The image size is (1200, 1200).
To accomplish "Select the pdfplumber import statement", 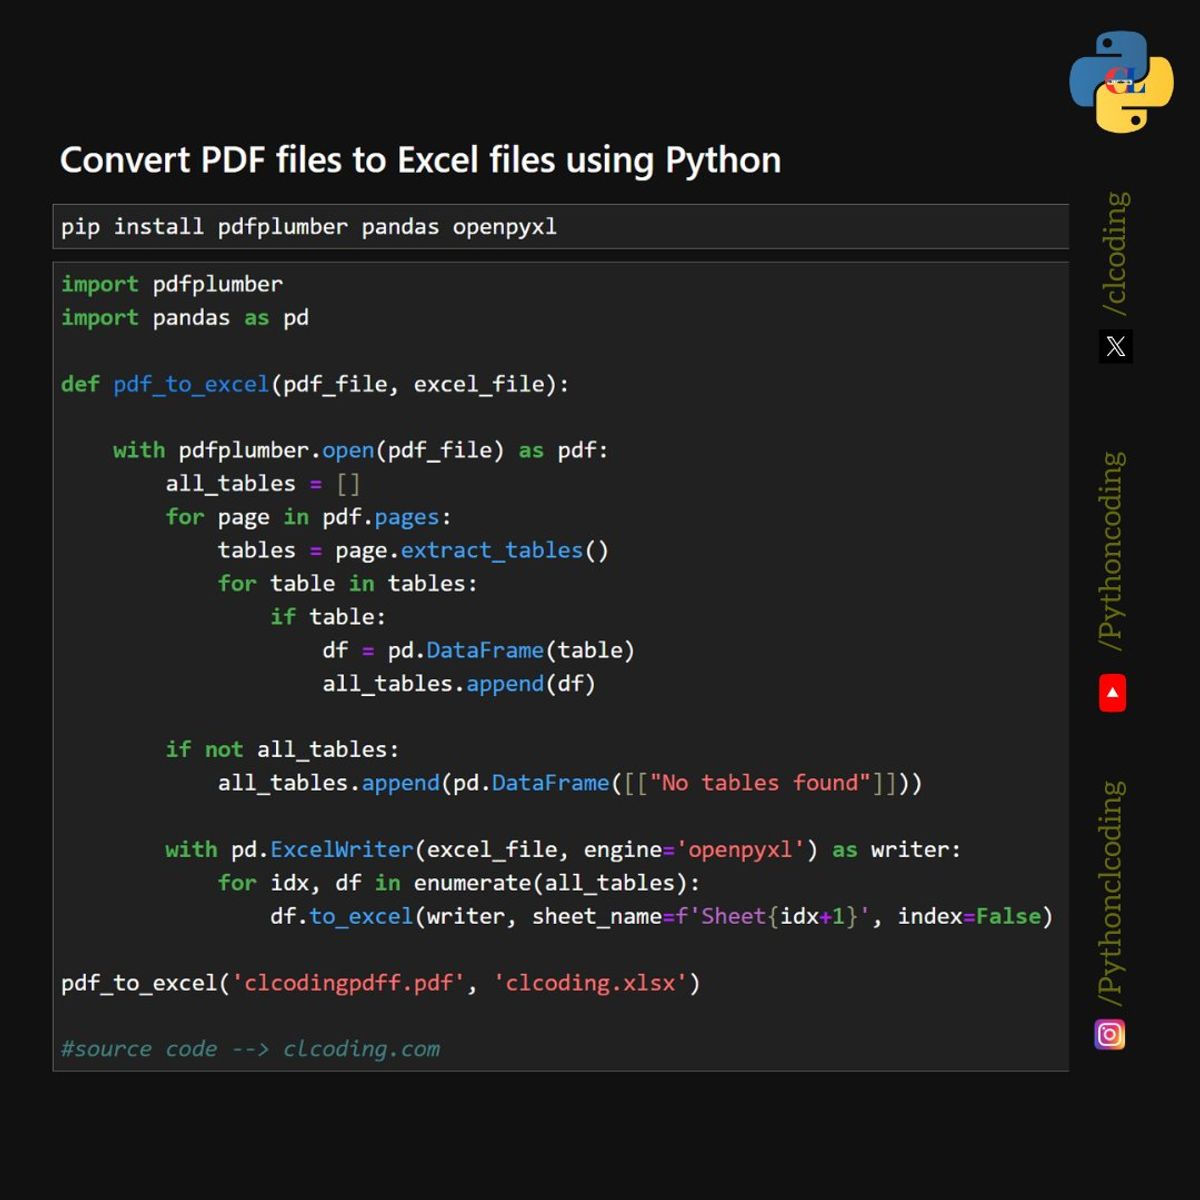I will coord(172,283).
